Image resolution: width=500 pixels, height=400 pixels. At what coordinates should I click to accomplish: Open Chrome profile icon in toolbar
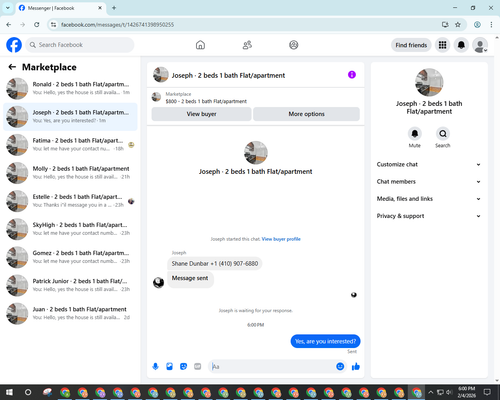point(477,25)
